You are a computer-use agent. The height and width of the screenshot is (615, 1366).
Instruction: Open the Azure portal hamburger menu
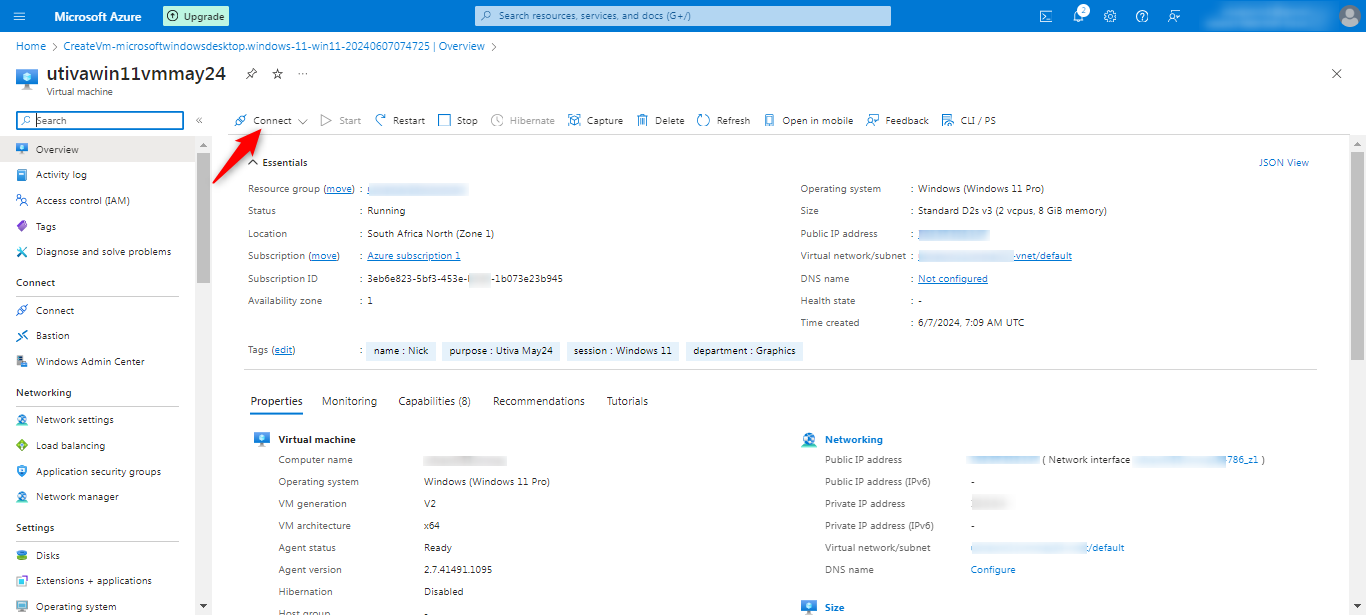point(20,16)
